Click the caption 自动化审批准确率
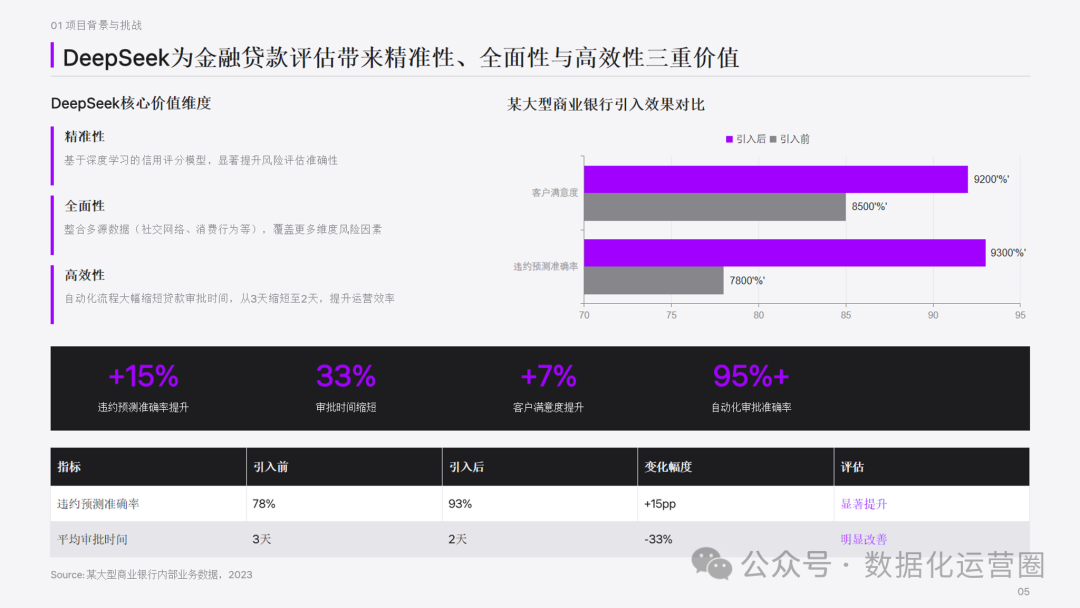The height and width of the screenshot is (608, 1080). point(751,408)
